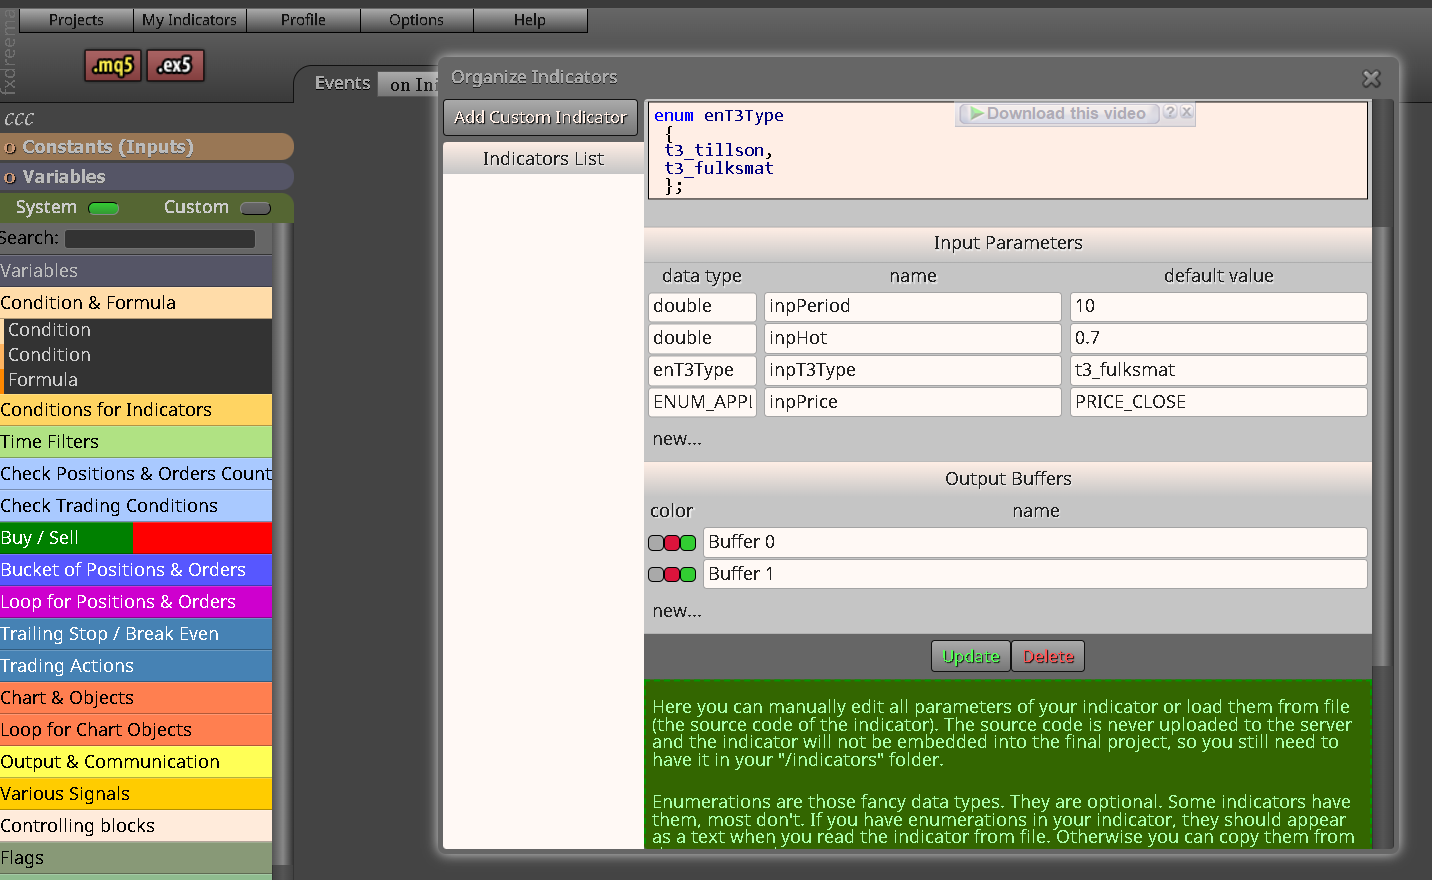Image resolution: width=1432 pixels, height=880 pixels.
Task: Expand the Buy / Sell category
Action: (x=136, y=538)
